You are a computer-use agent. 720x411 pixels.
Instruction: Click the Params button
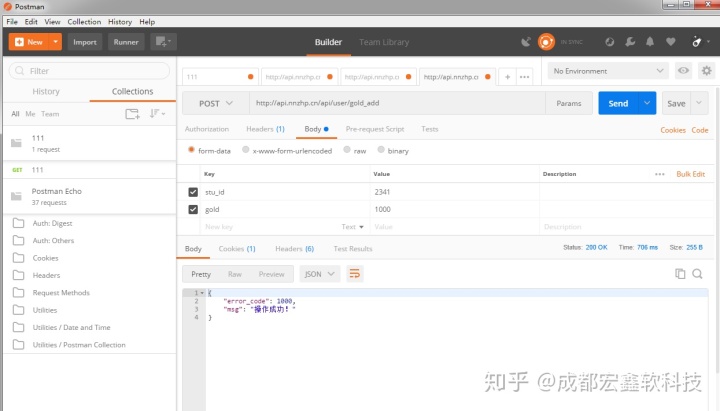569,103
